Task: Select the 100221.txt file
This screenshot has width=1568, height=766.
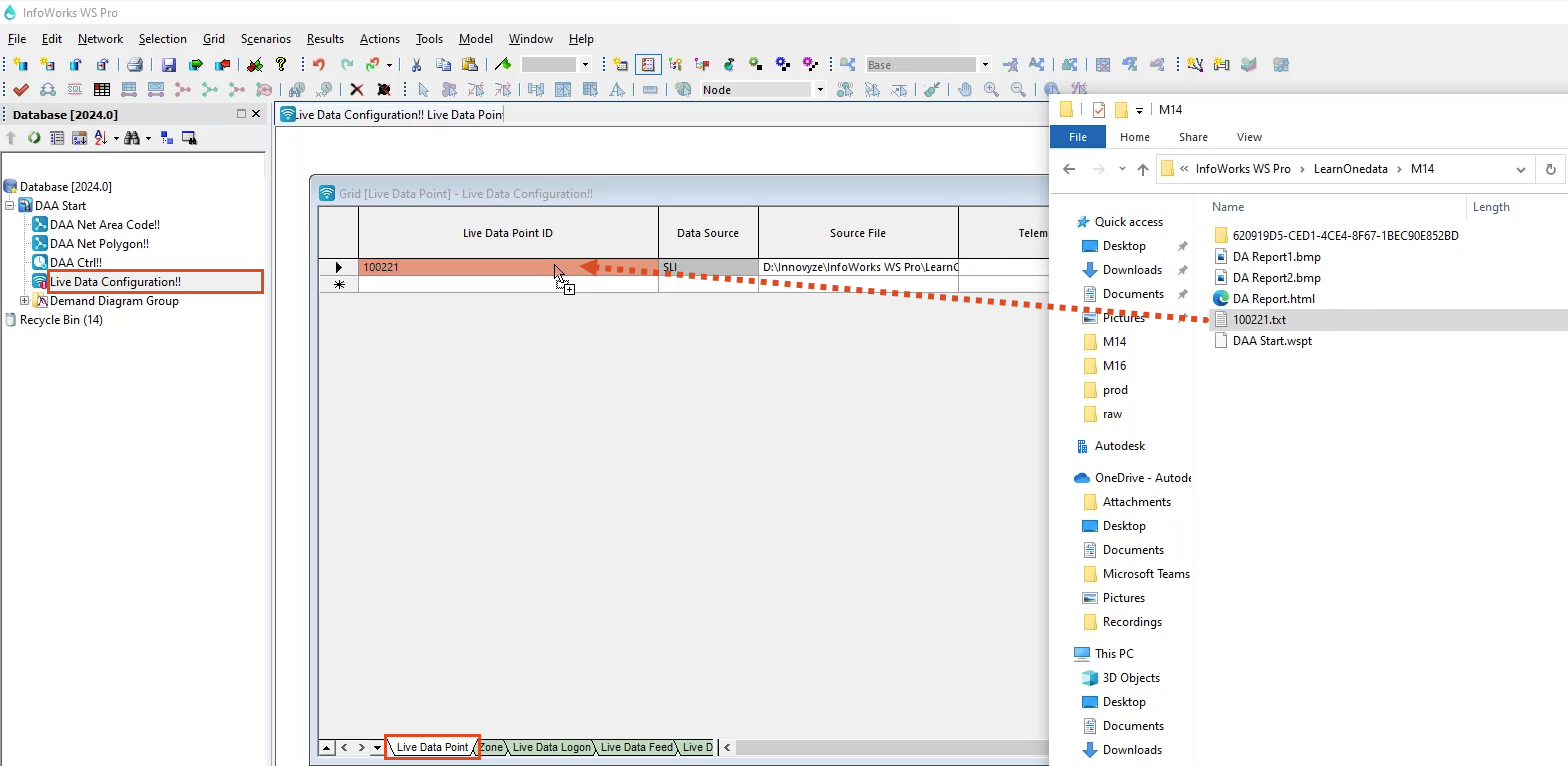Action: 1259,320
